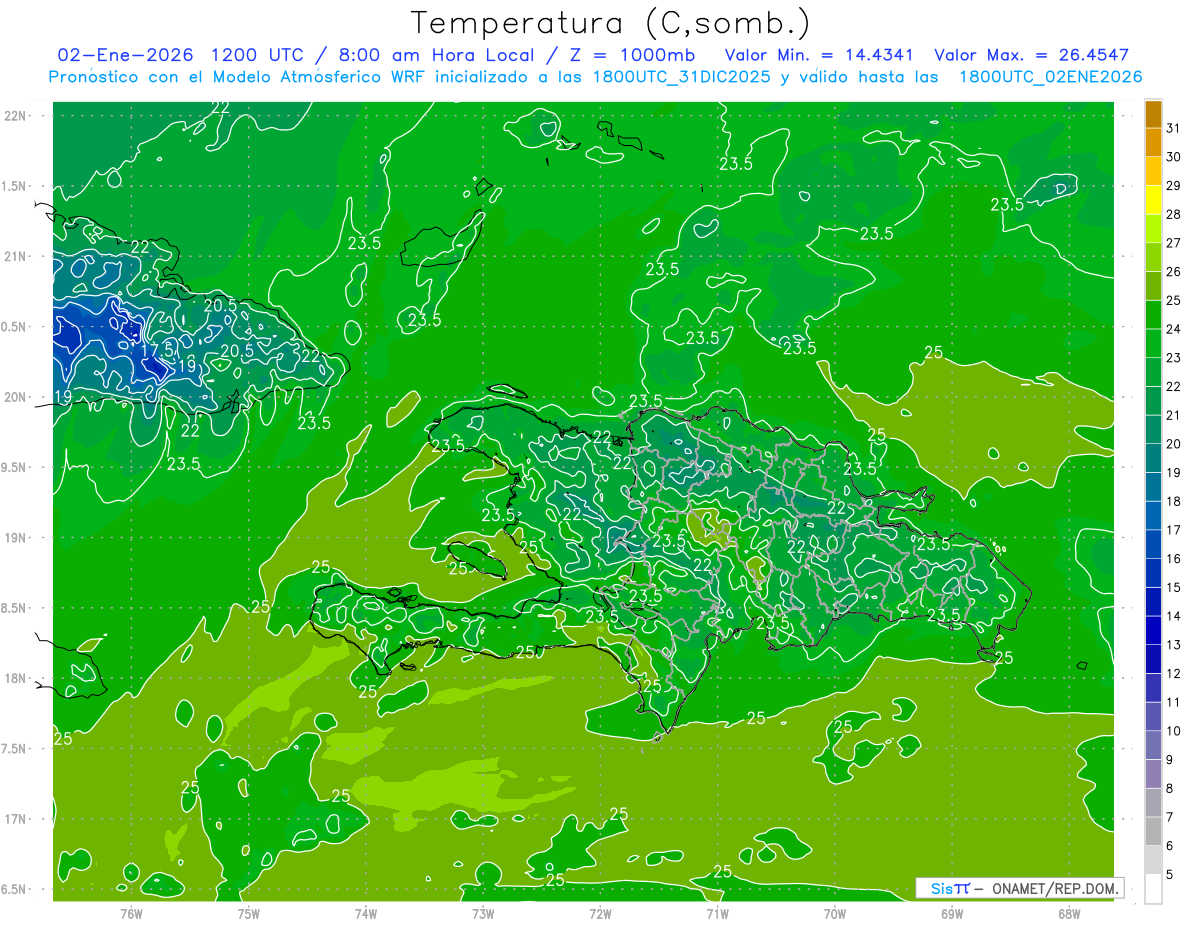The height and width of the screenshot is (927, 1200).
Task: Click the '24' label on color scale
Action: point(1174,329)
